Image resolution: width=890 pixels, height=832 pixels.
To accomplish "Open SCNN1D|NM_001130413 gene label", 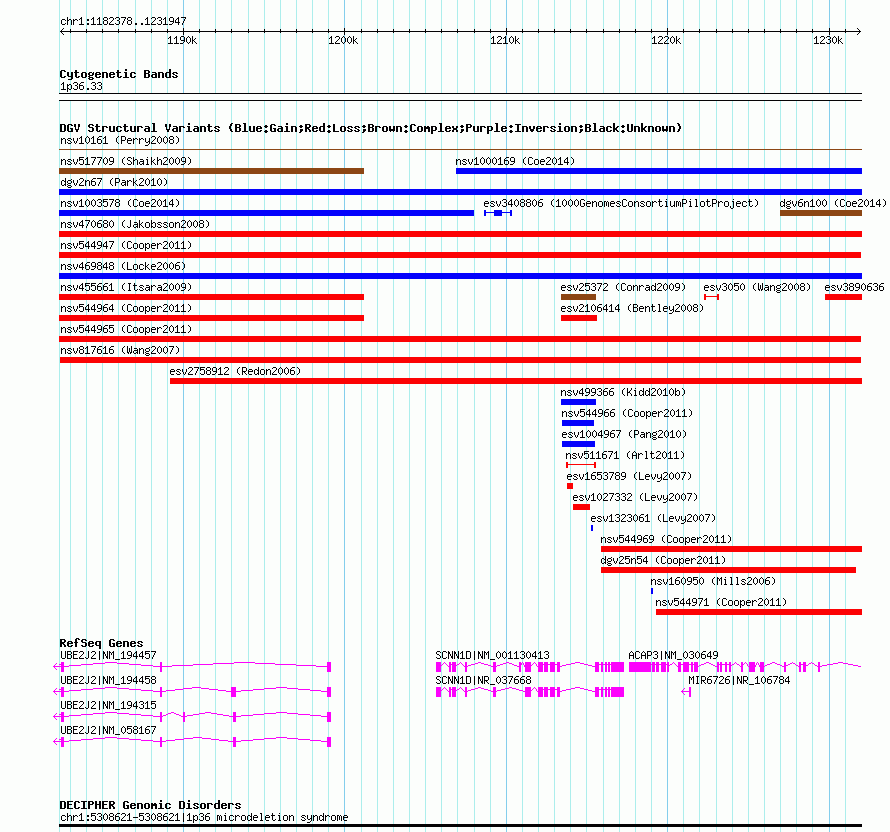I will 492,655.
